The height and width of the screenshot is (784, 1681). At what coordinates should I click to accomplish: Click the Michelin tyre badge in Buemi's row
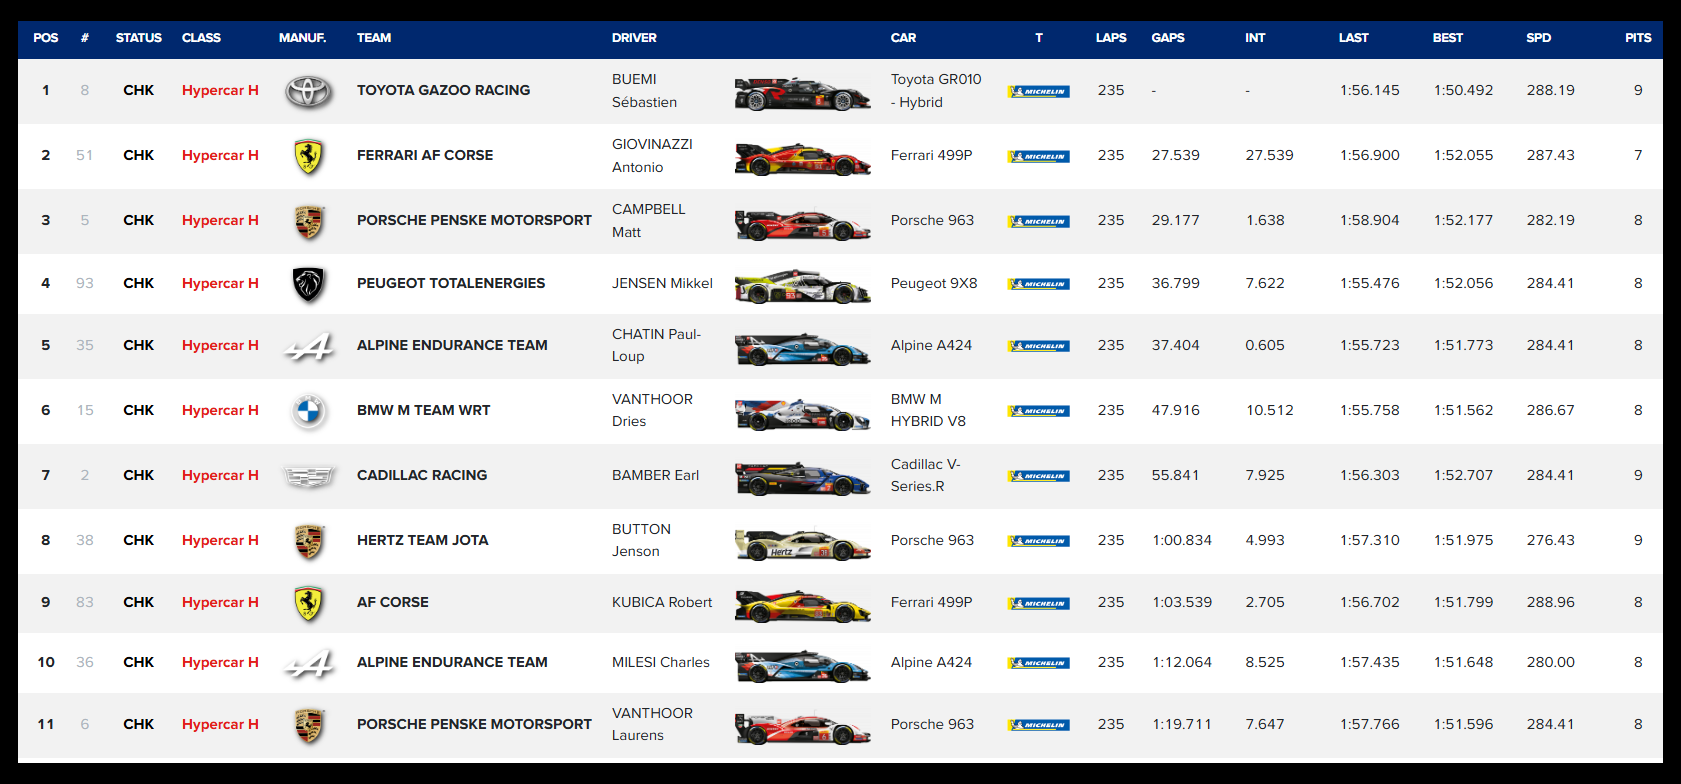pyautogui.click(x=1039, y=91)
